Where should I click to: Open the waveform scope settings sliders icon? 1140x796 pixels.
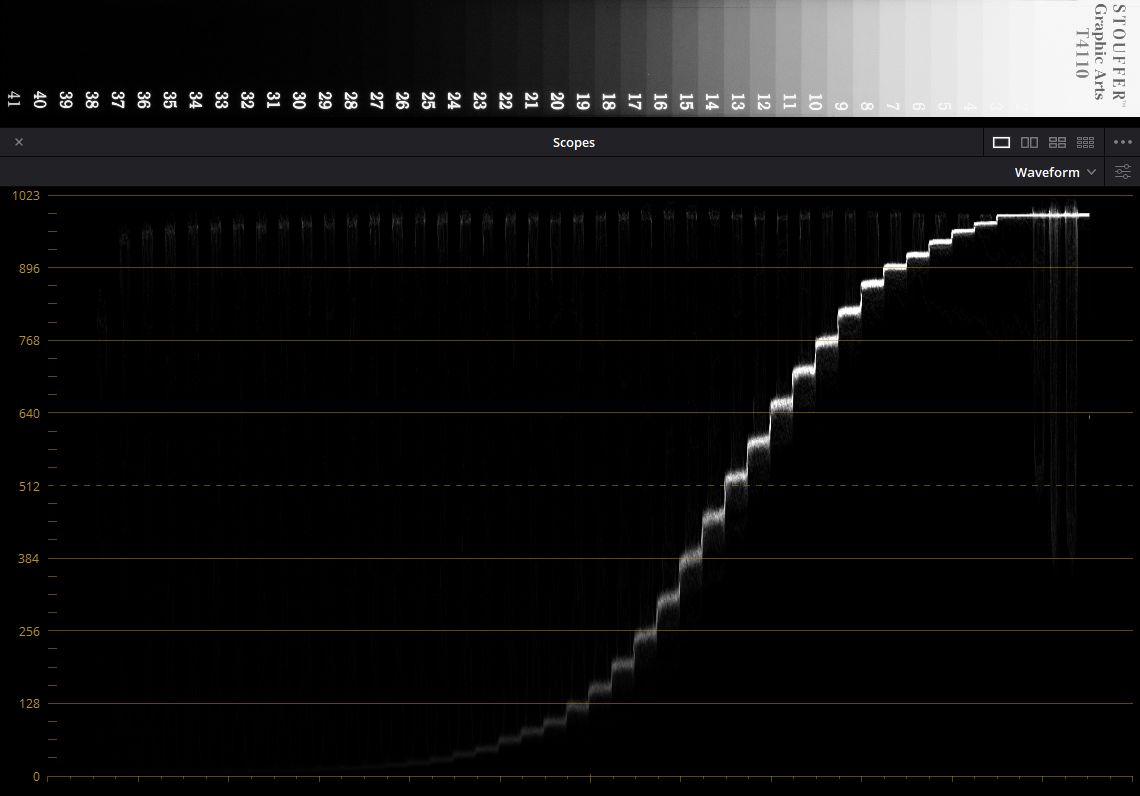pyautogui.click(x=1123, y=172)
